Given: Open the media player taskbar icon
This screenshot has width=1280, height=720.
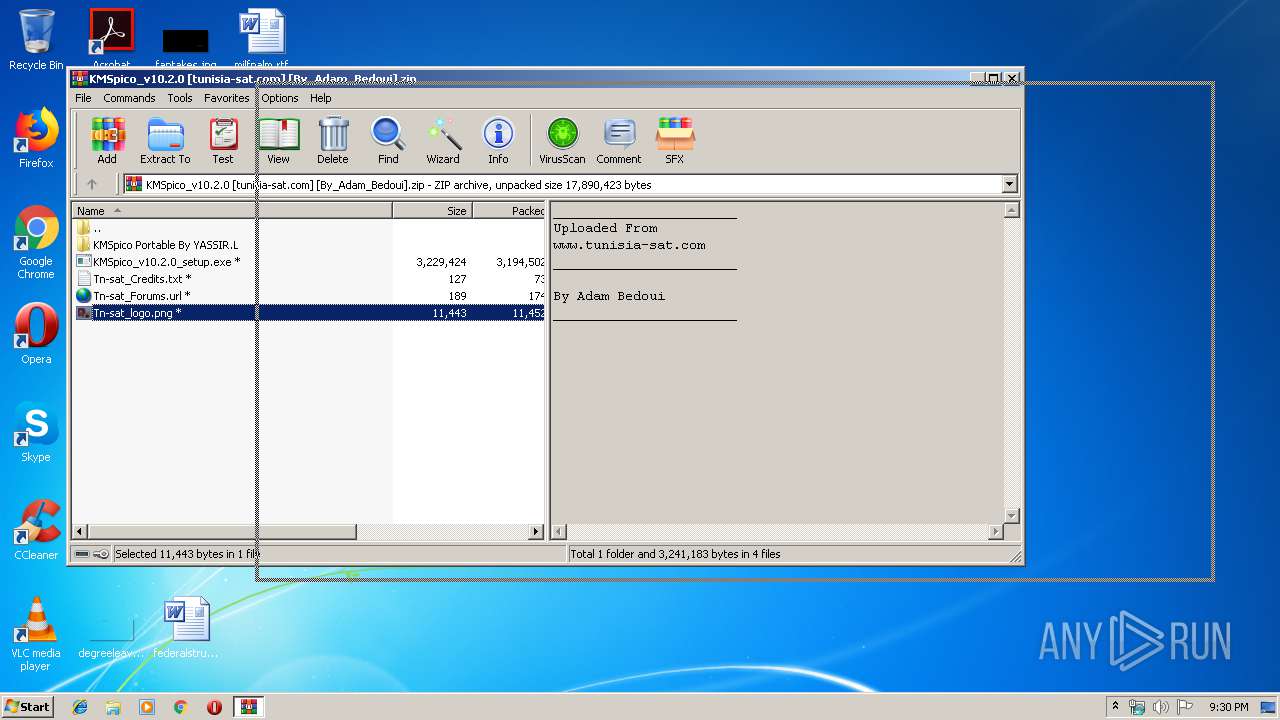Looking at the screenshot, I should coord(147,707).
